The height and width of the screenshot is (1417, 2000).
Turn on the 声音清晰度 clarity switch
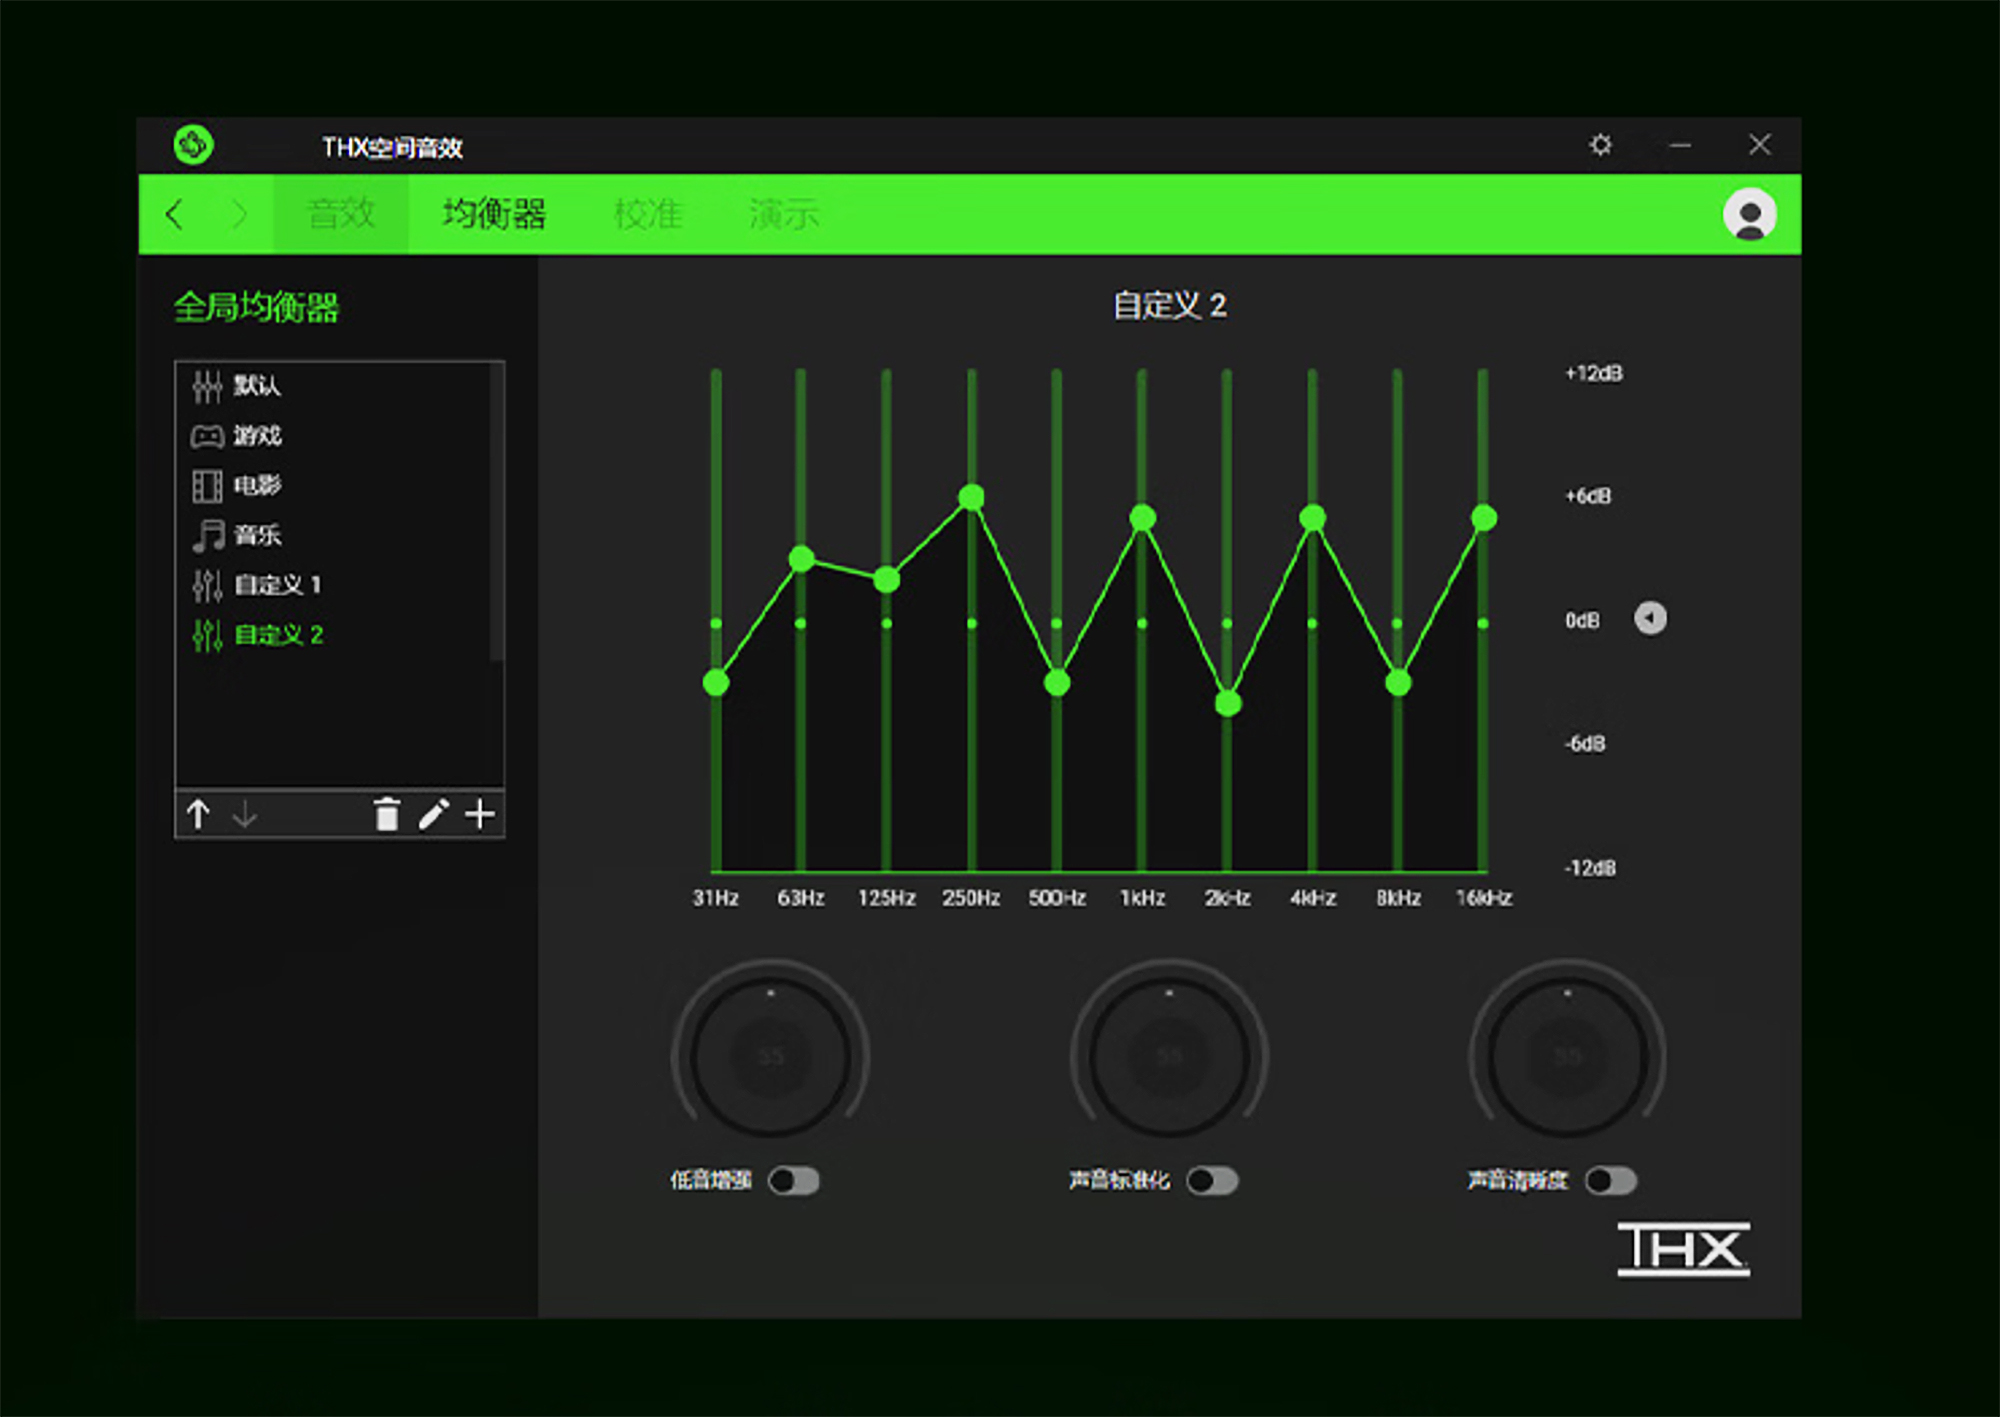(1611, 1181)
